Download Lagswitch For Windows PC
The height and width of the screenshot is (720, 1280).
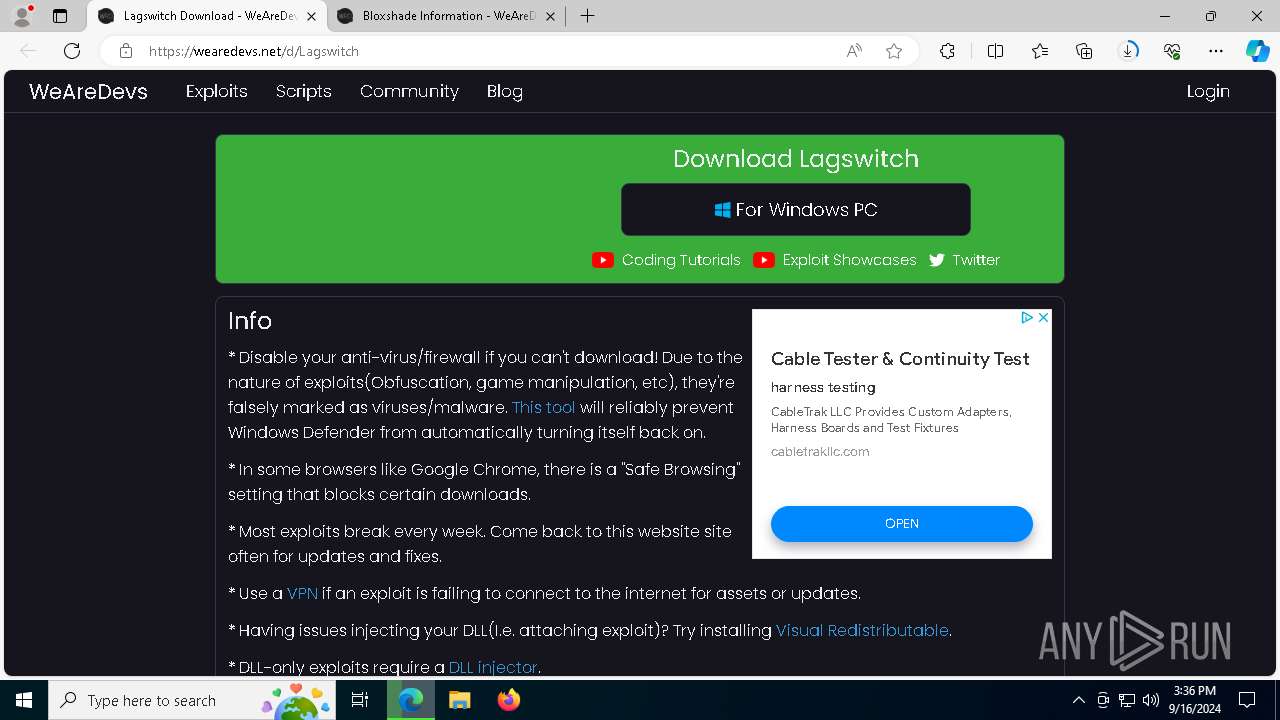click(796, 210)
